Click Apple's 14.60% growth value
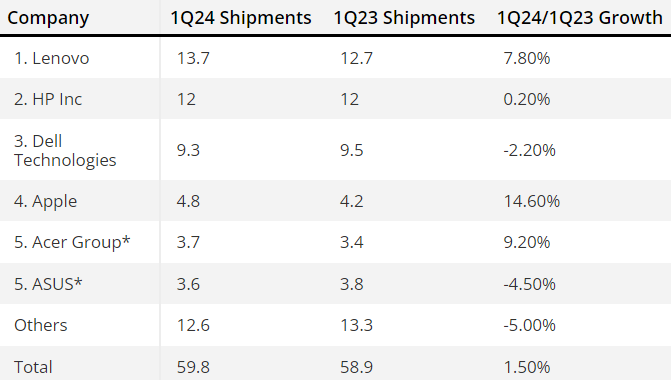 click(531, 201)
